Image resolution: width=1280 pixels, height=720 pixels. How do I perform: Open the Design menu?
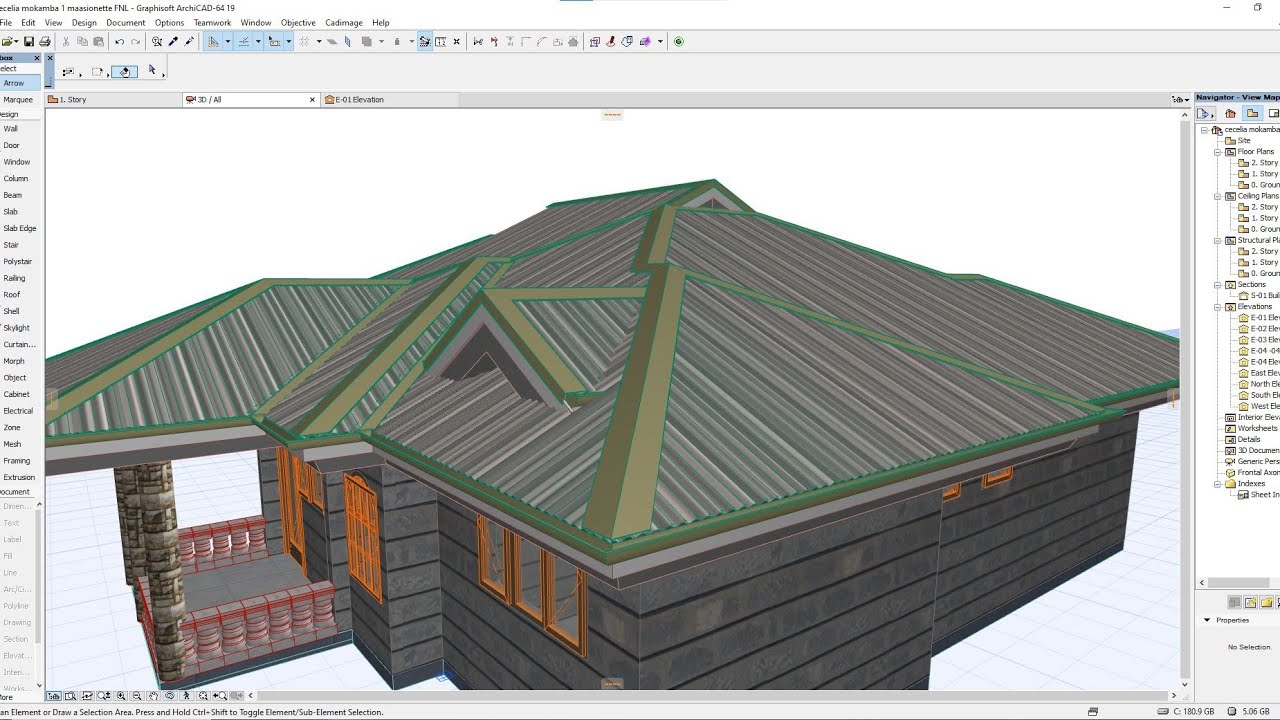[x=84, y=22]
